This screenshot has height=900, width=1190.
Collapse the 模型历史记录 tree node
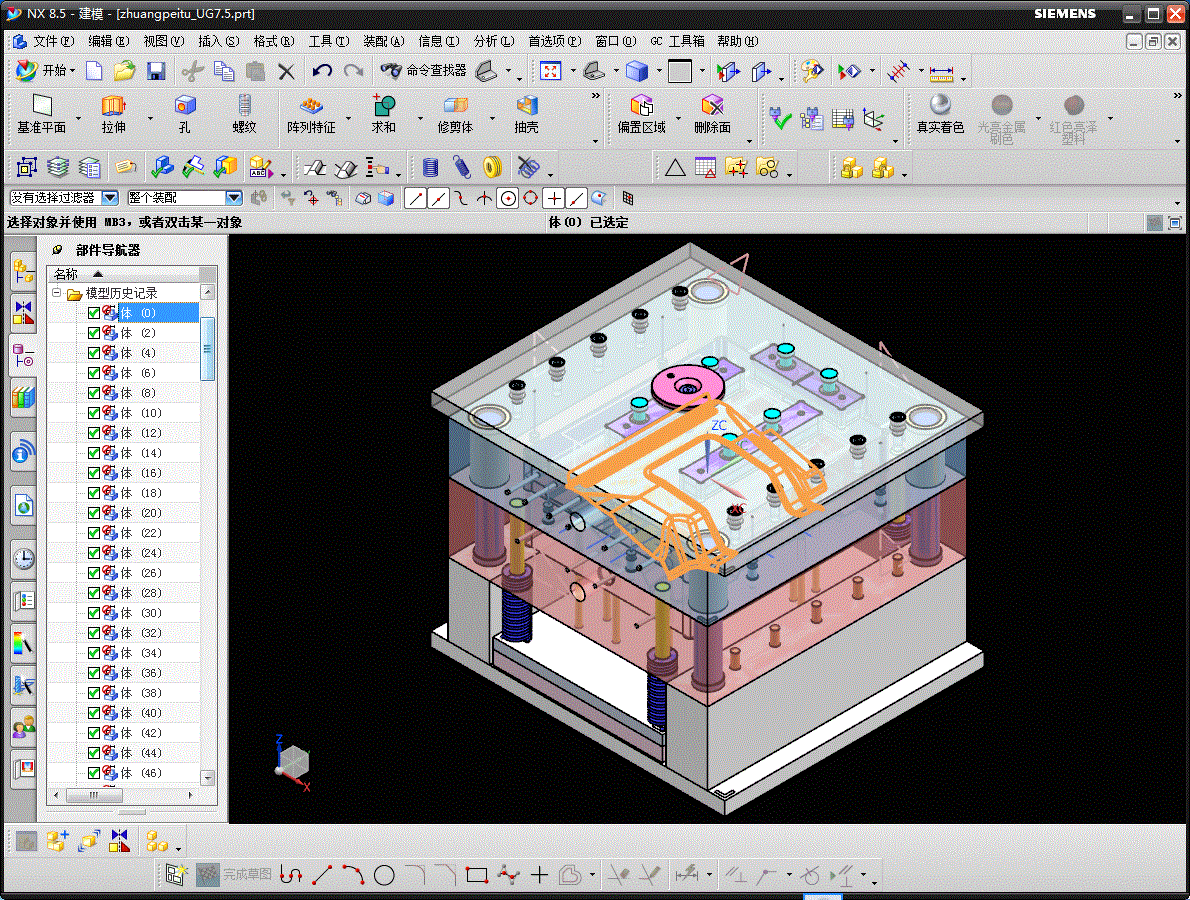56,292
